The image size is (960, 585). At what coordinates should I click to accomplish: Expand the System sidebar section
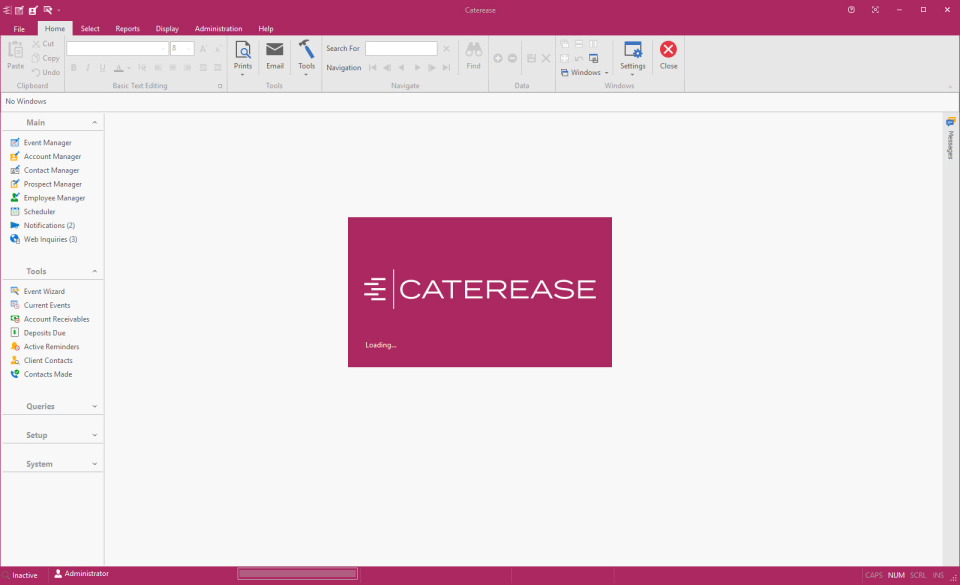click(94, 464)
